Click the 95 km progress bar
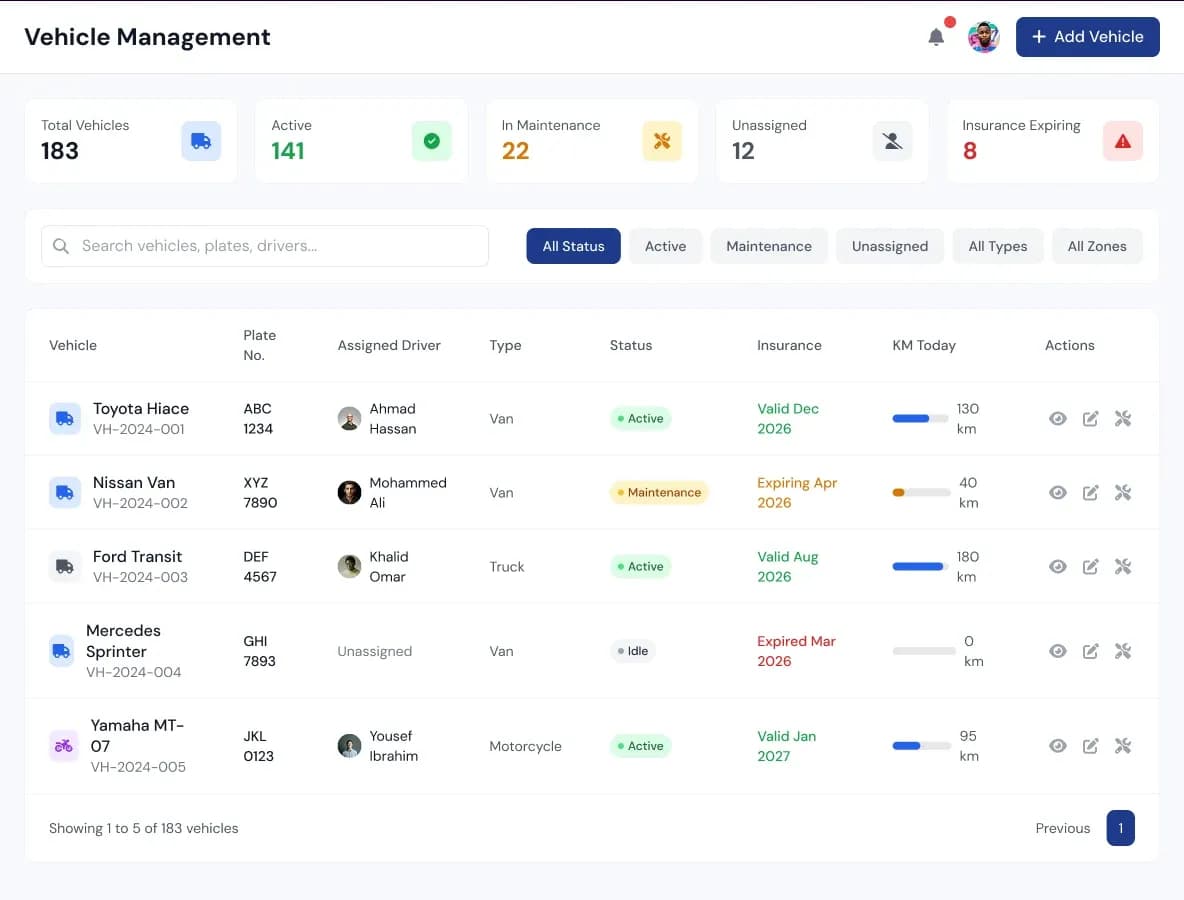The height and width of the screenshot is (900, 1184). [921, 746]
